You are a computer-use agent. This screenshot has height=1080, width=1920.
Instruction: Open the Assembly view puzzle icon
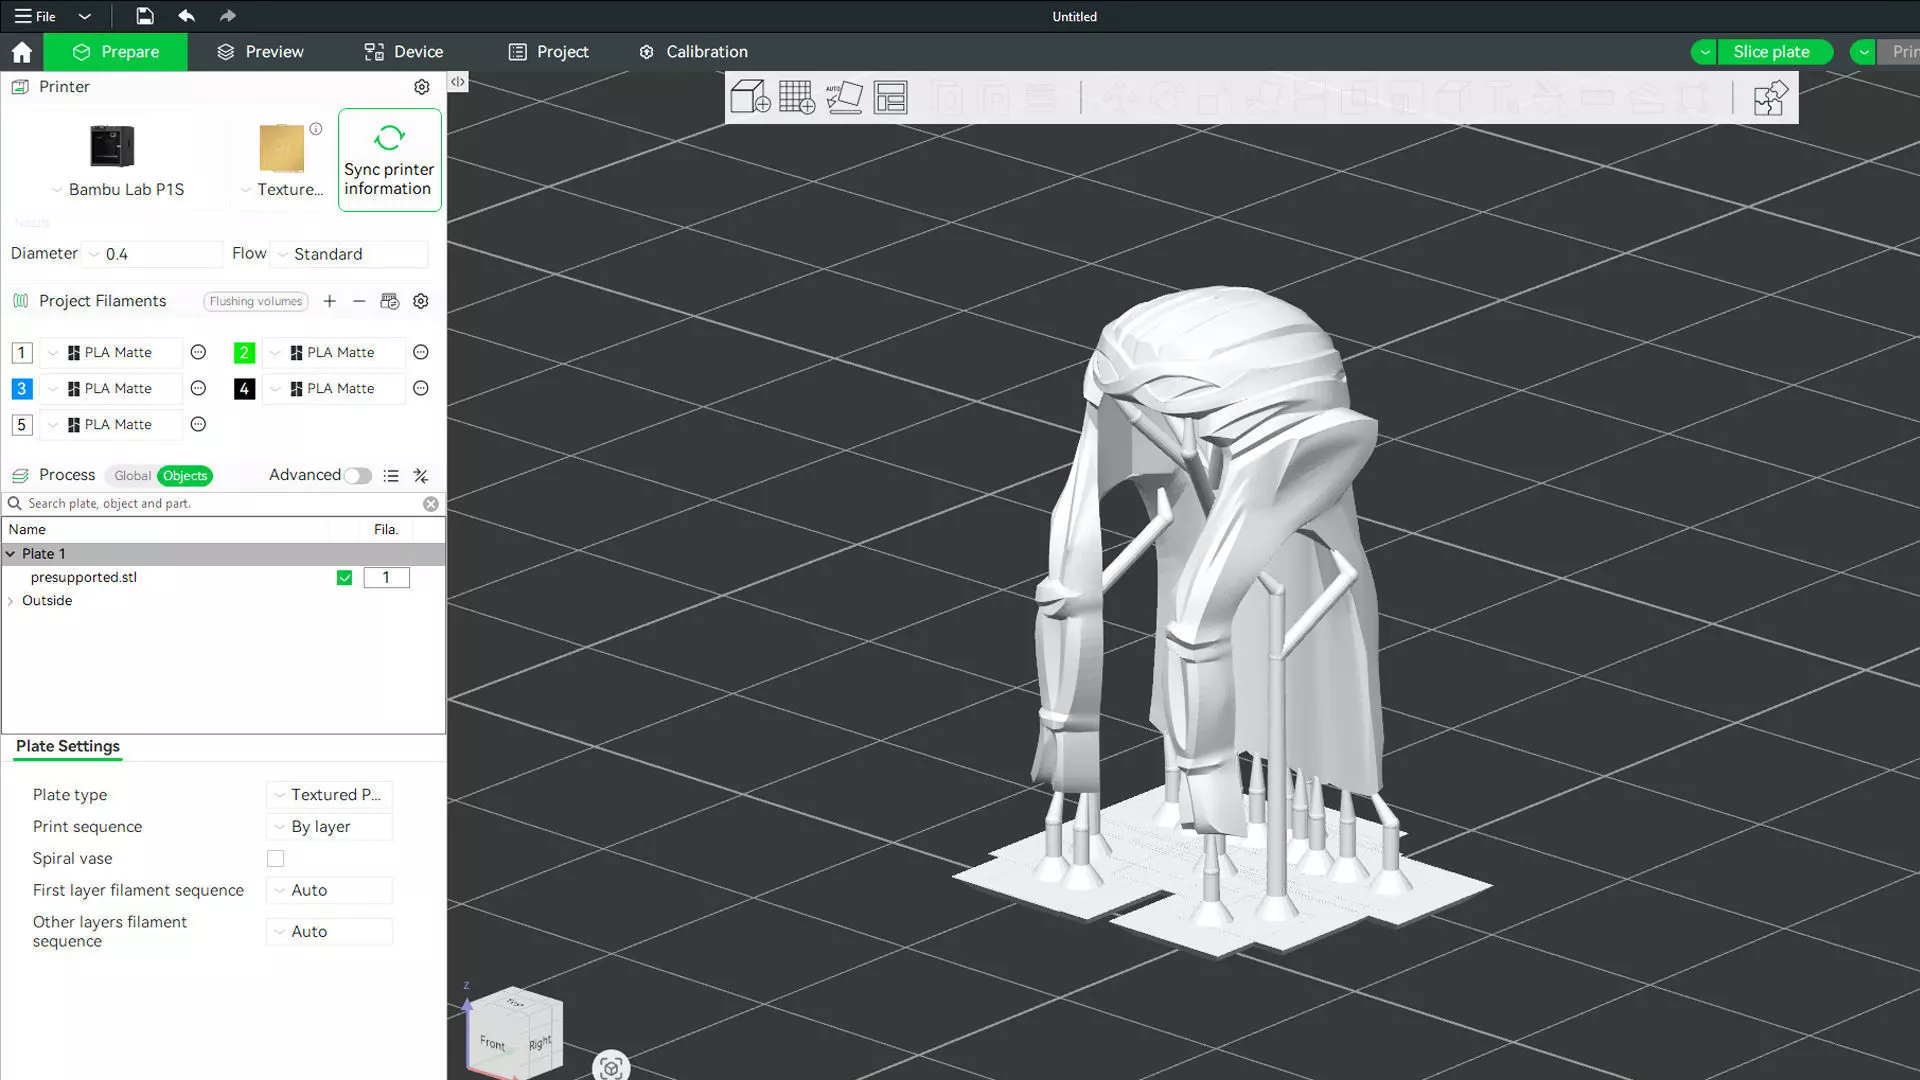click(1770, 98)
